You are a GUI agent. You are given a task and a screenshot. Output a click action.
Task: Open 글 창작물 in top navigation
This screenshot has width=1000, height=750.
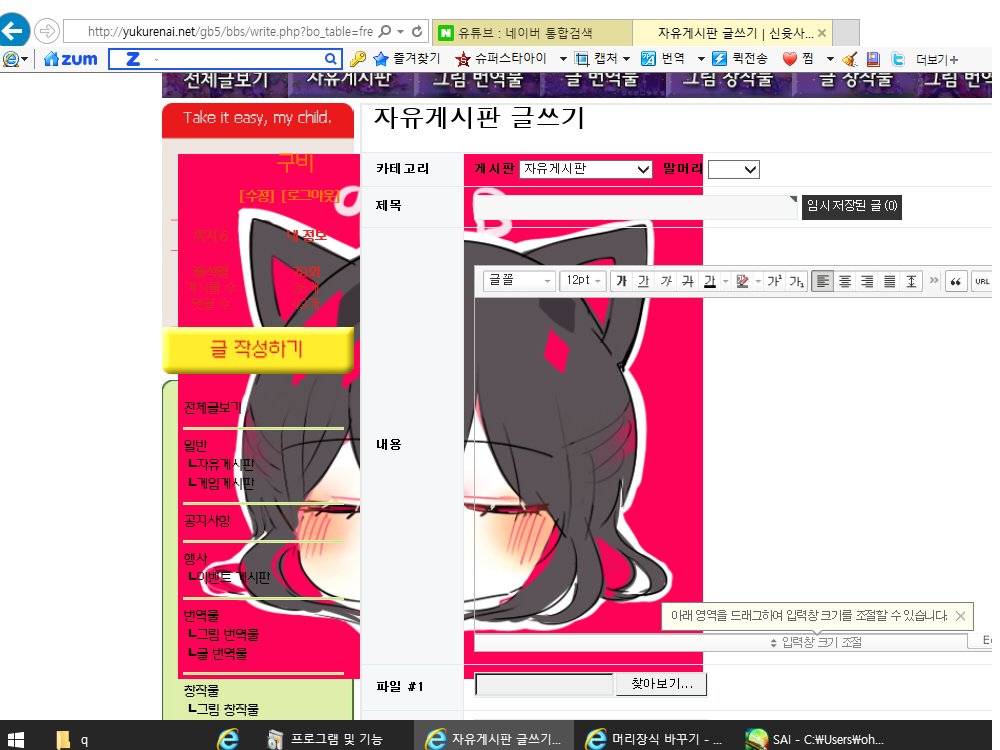click(x=855, y=82)
